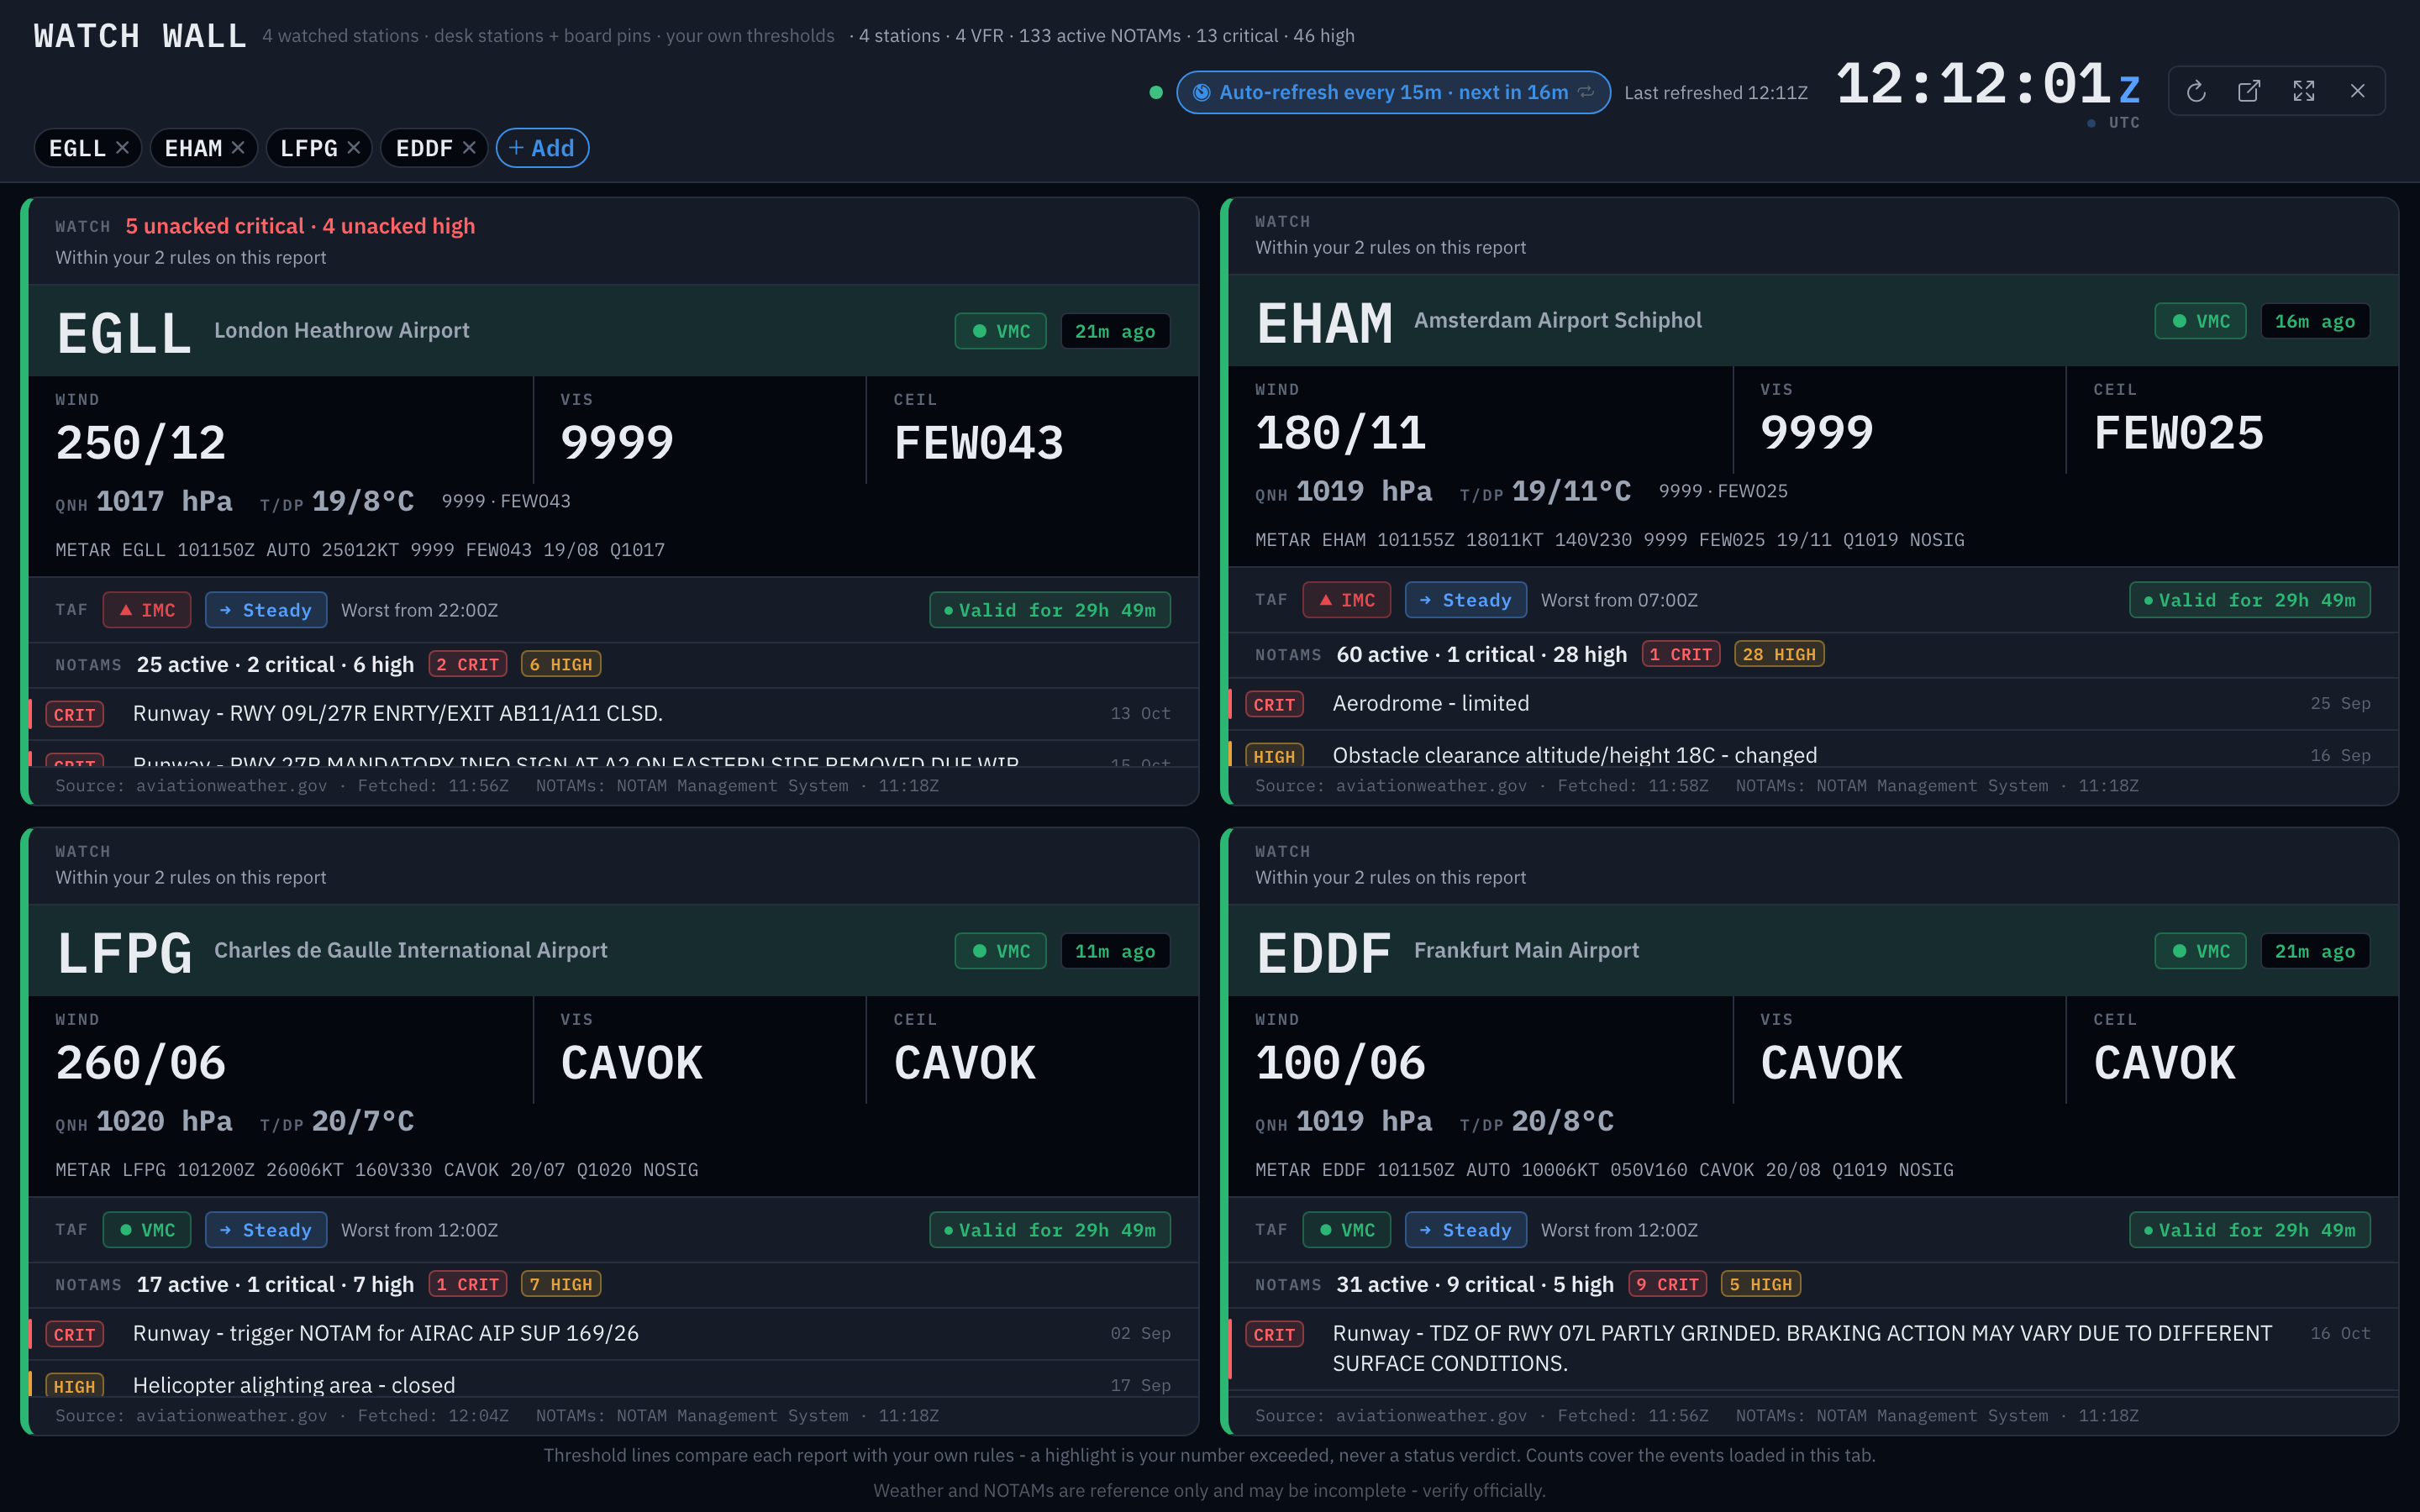The height and width of the screenshot is (1512, 2420).
Task: Open LFPG trigger NOTAM for AIRAC AIP SUP
Action: [614, 1334]
